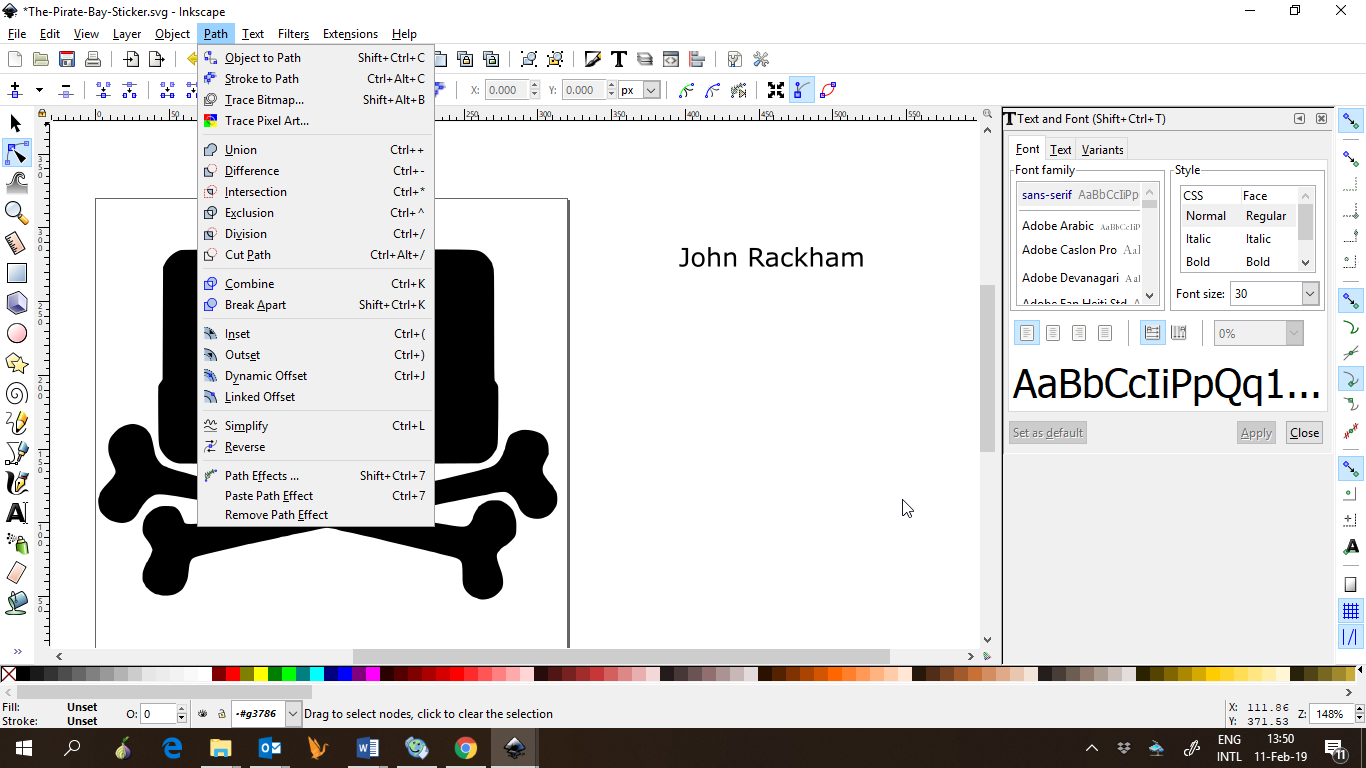This screenshot has width=1366, height=768.
Task: Open Text and Font dialog toolbar icon
Action: click(x=619, y=59)
